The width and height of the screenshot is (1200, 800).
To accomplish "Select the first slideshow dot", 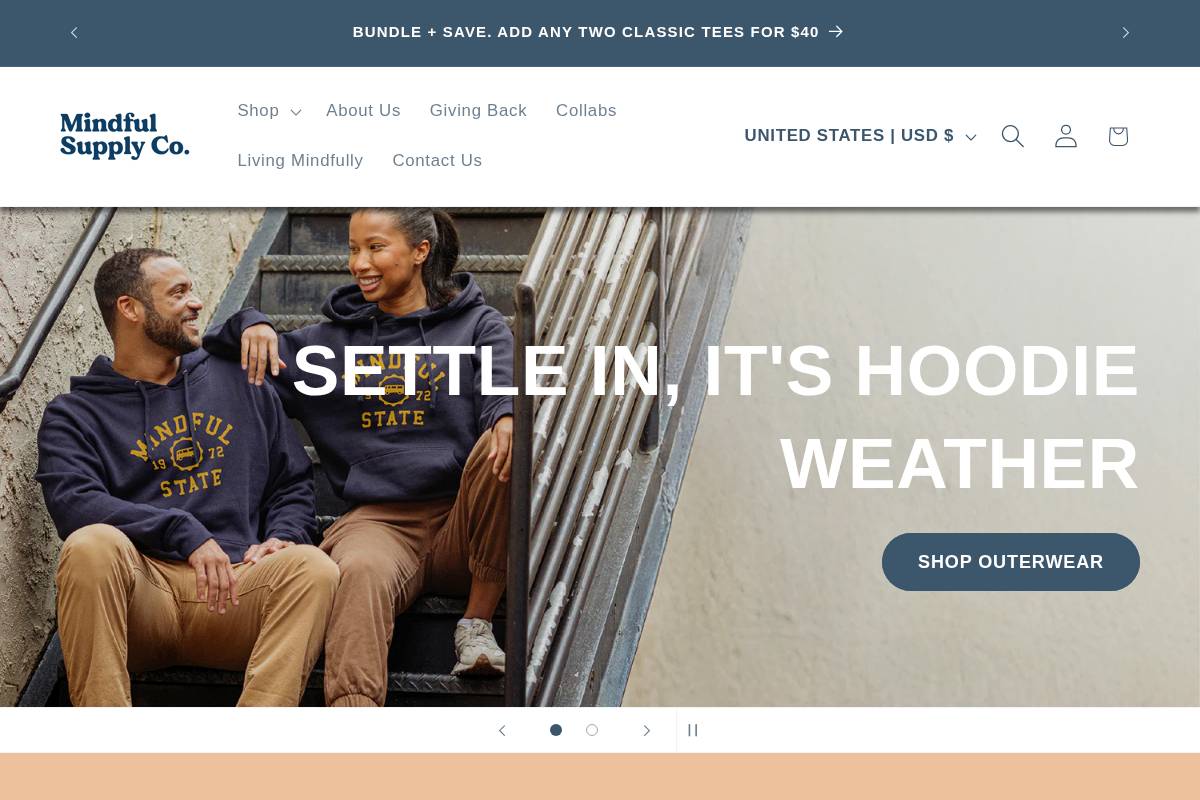I will (556, 730).
